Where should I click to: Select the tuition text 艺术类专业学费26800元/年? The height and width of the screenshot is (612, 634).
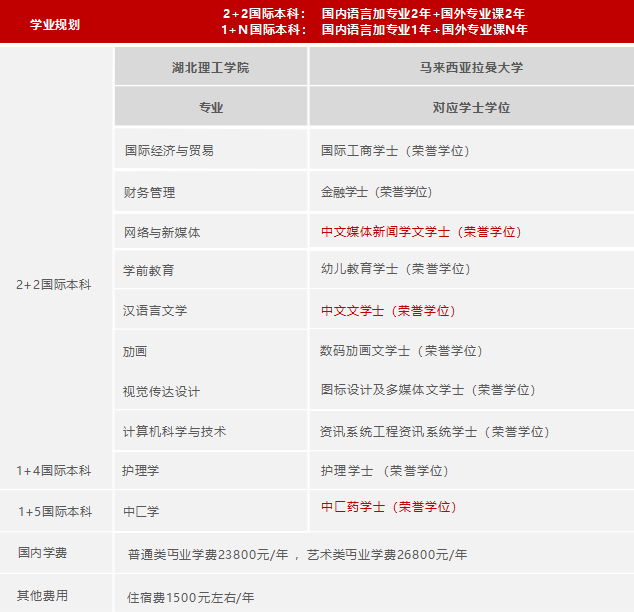pyautogui.click(x=387, y=555)
